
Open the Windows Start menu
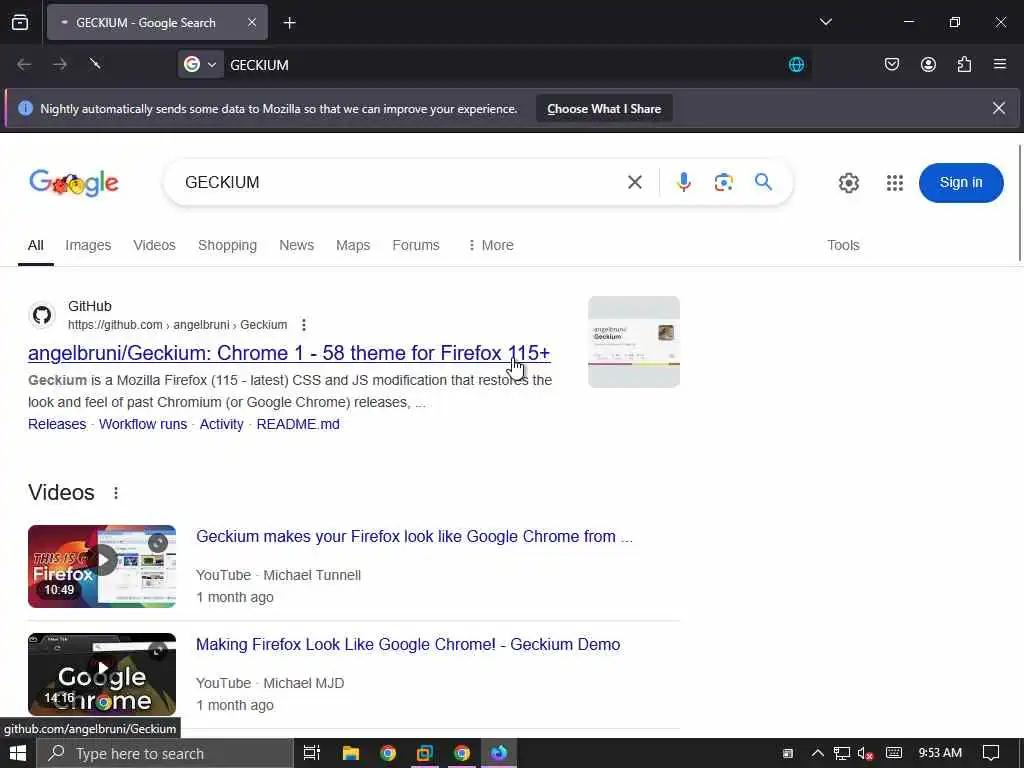click(18, 753)
